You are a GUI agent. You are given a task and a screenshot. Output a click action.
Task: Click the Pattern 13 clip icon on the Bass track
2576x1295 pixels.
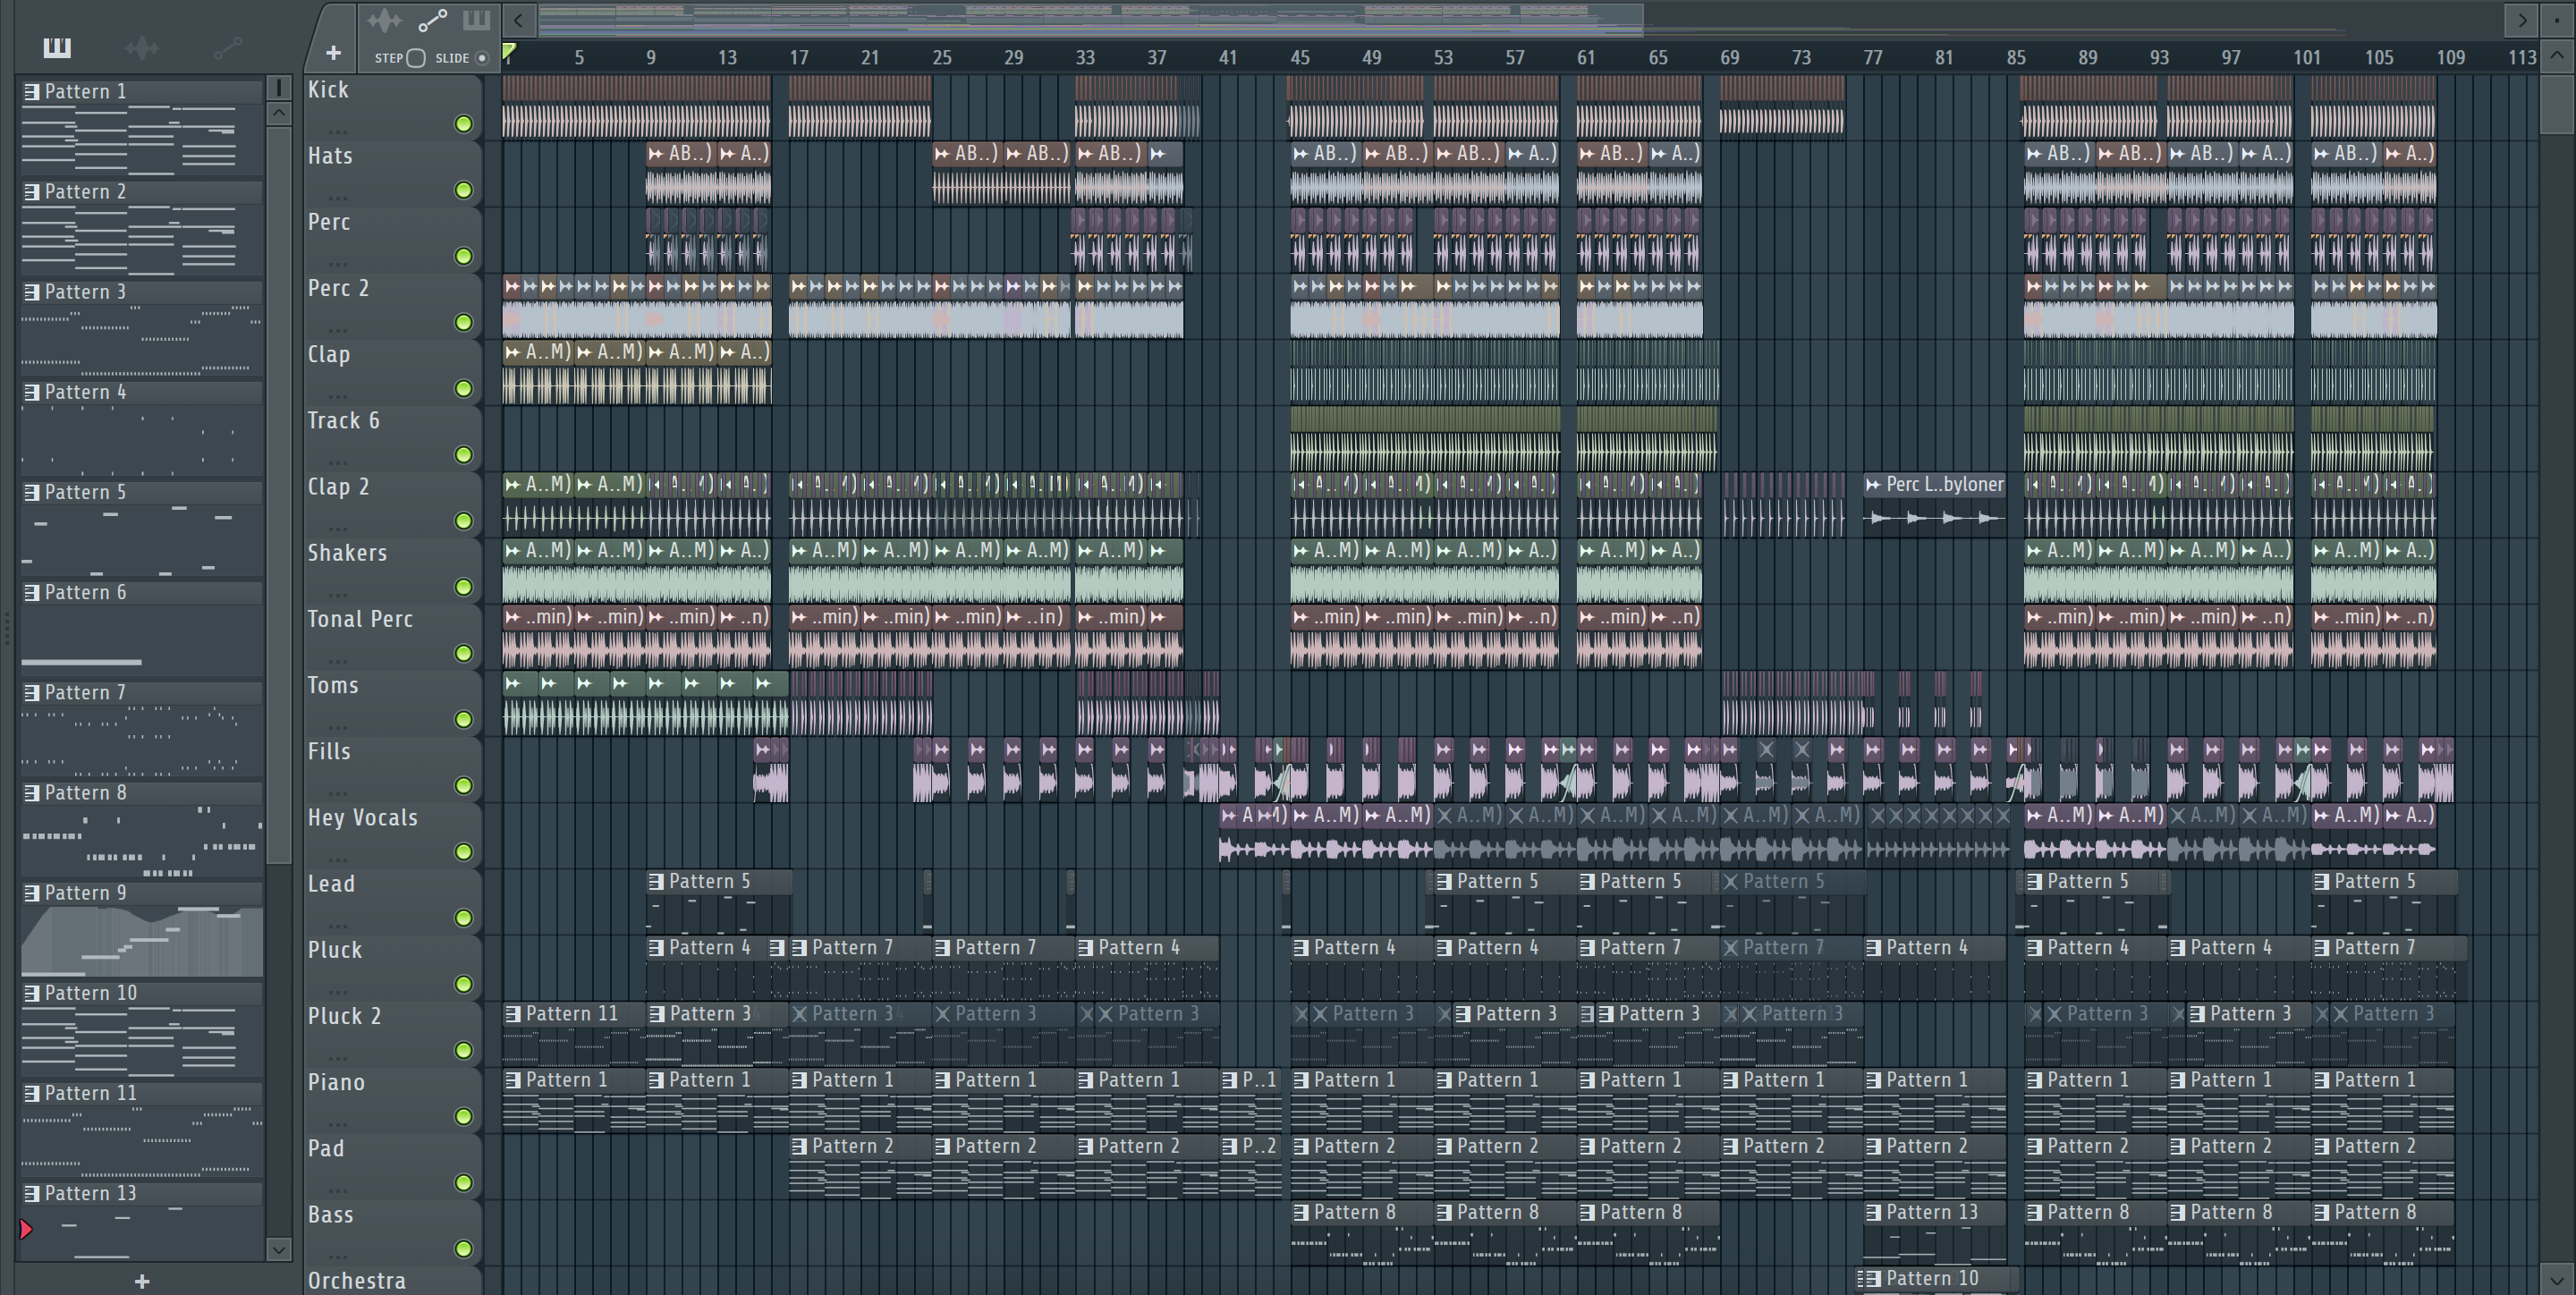click(1874, 1213)
